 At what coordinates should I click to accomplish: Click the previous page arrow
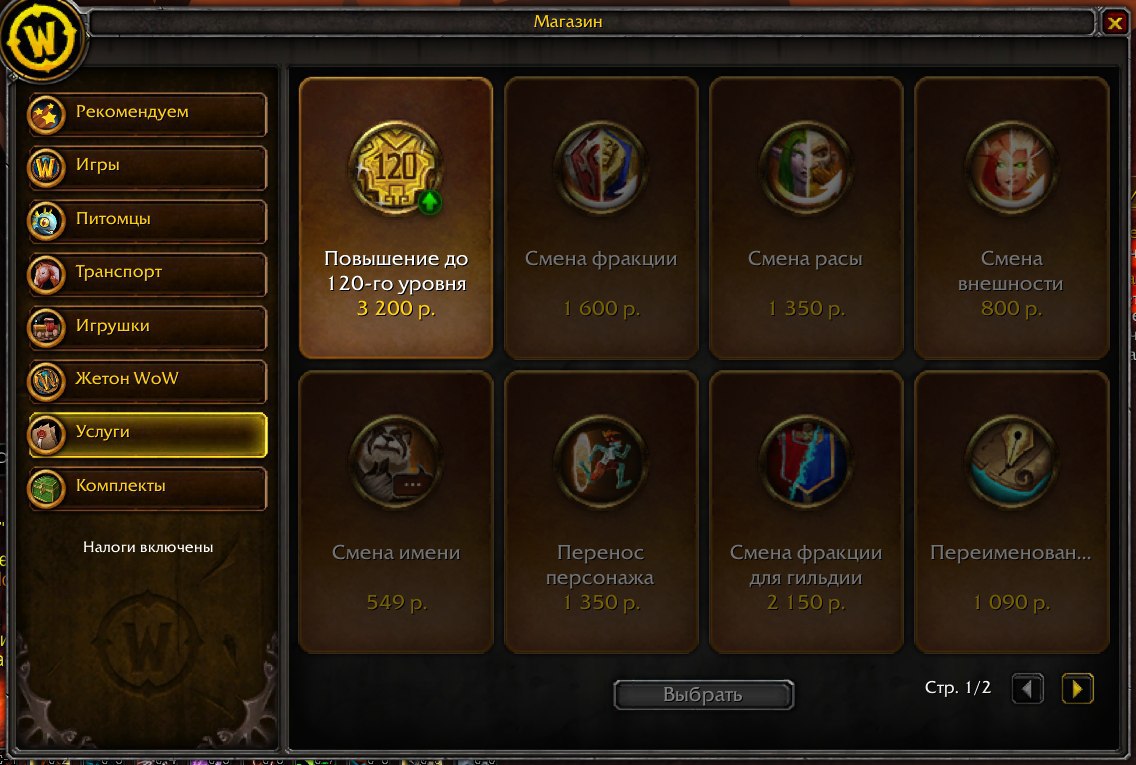click(x=1027, y=688)
